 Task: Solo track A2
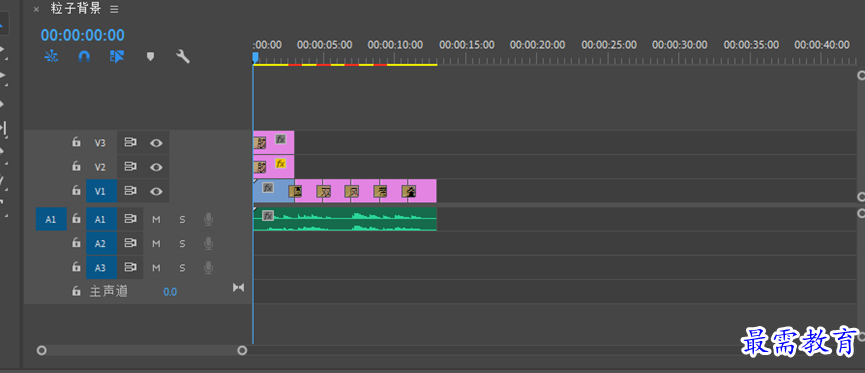(182, 243)
